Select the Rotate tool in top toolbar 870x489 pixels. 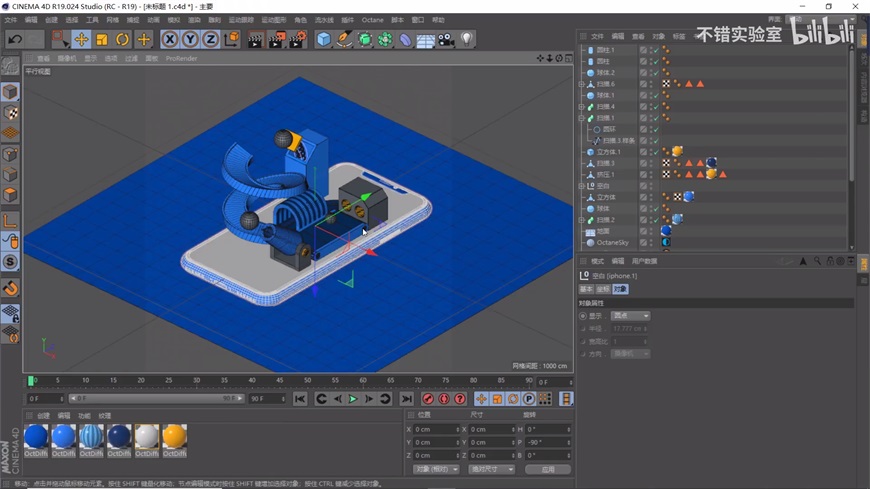point(122,39)
